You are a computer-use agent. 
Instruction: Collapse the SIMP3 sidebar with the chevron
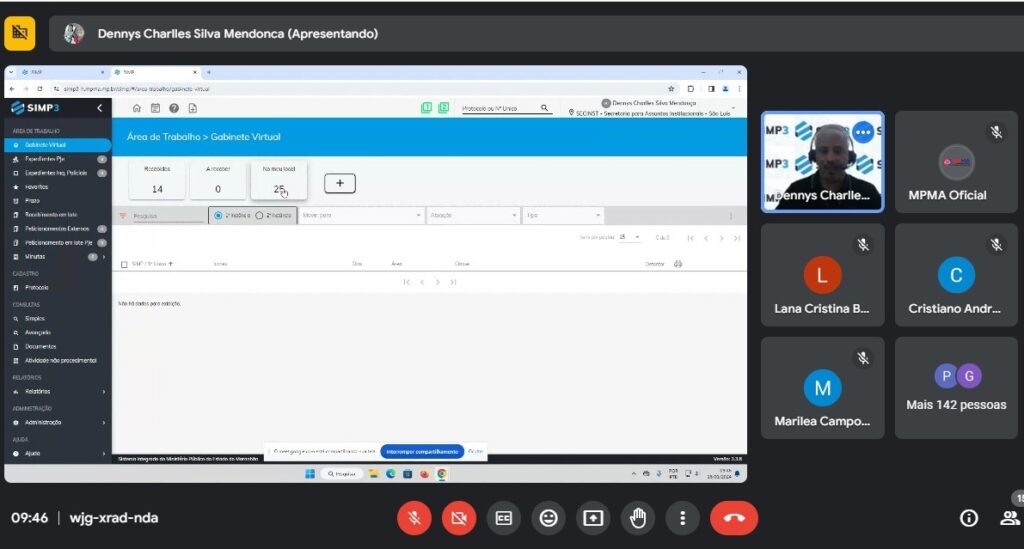pos(99,108)
